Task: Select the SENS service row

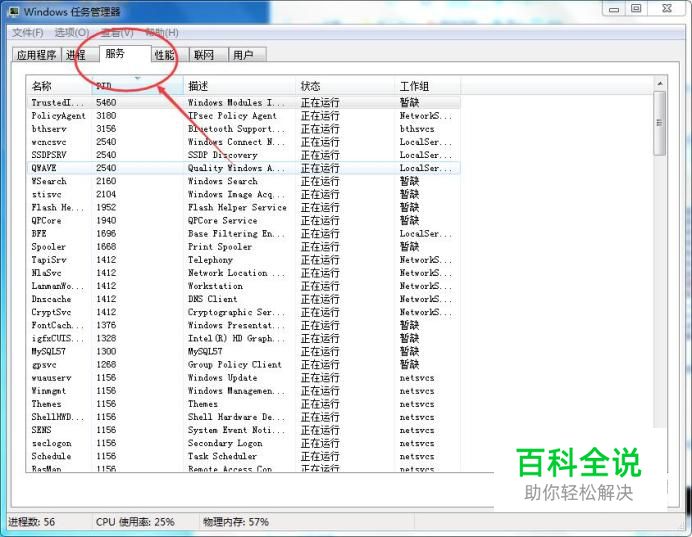Action: click(x=243, y=430)
